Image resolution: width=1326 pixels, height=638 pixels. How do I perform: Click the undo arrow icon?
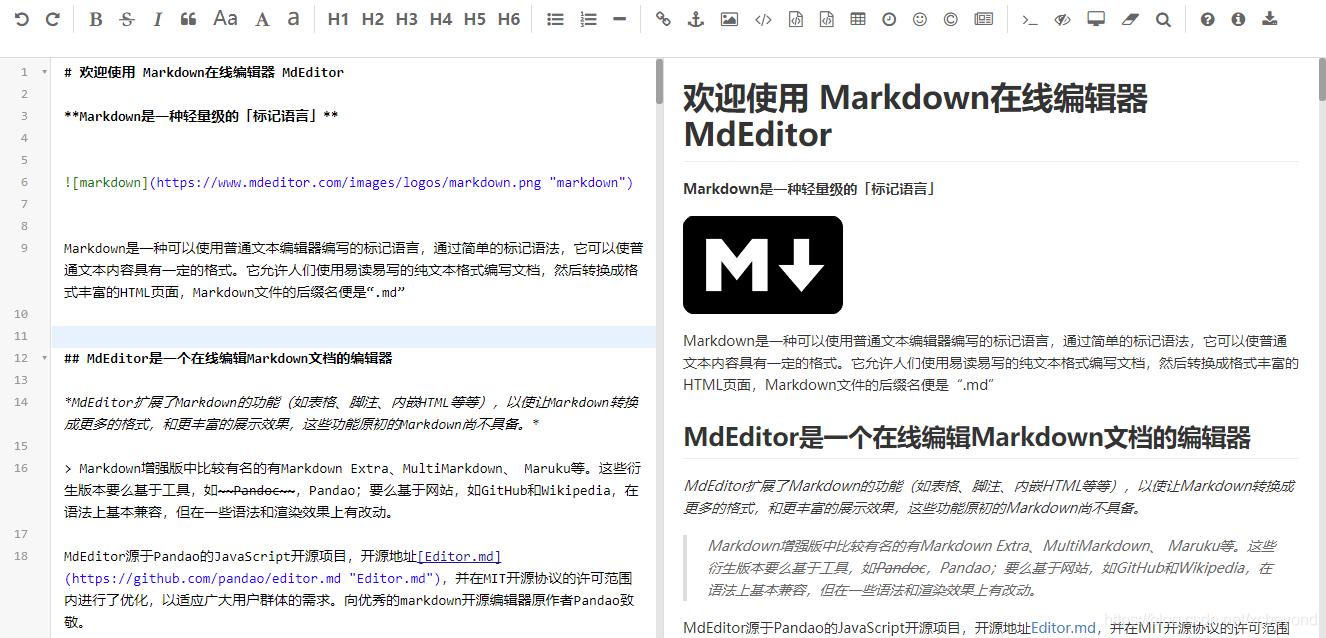21,19
